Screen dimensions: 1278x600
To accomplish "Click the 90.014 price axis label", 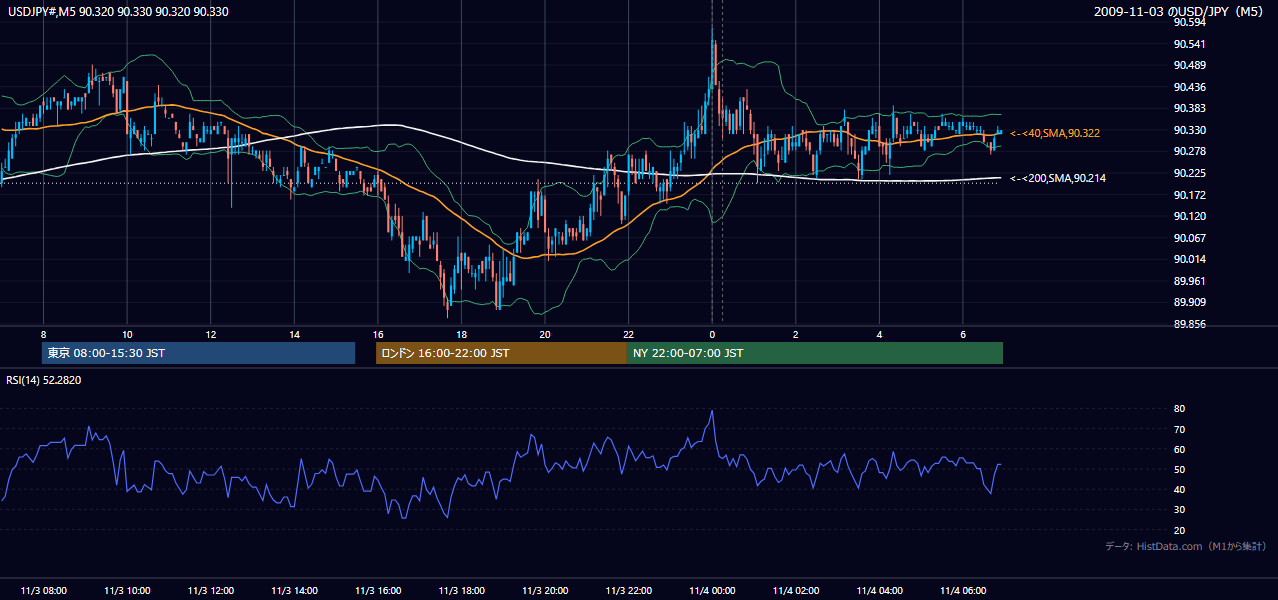I will 1189,259.
